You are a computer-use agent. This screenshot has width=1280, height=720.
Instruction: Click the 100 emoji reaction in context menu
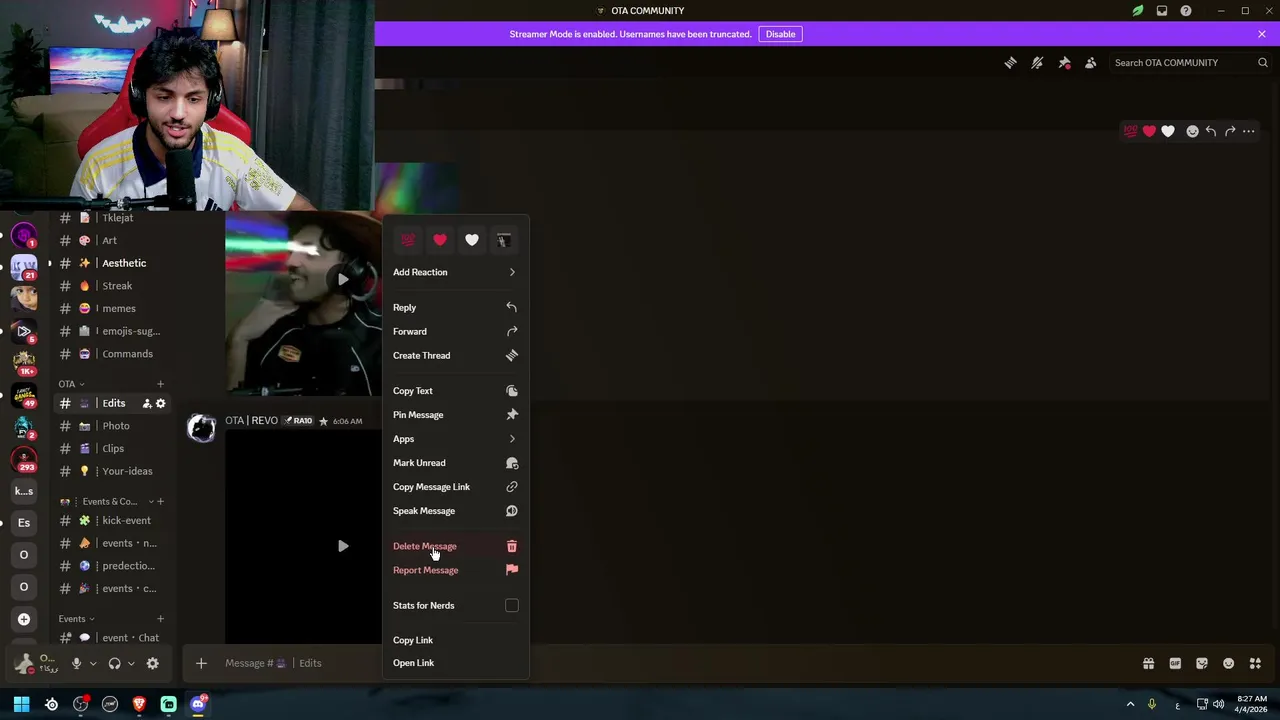tap(408, 240)
